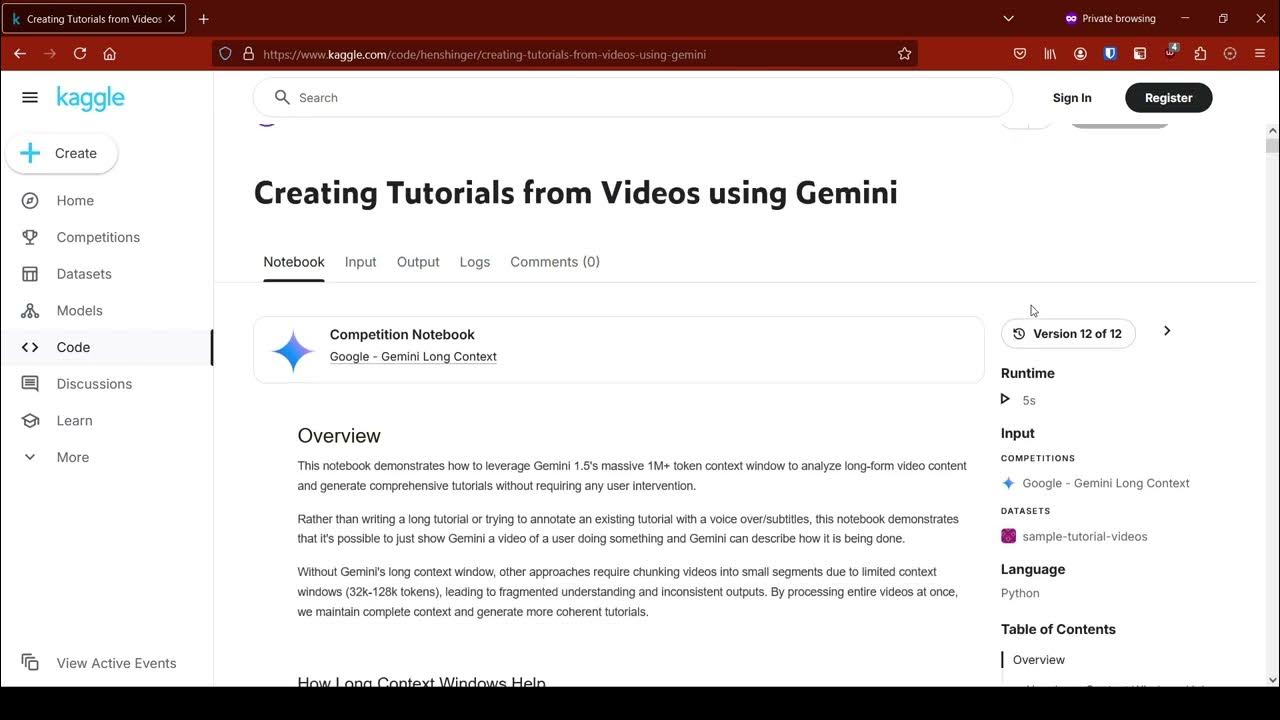Open the browser library icon

pyautogui.click(x=1050, y=54)
